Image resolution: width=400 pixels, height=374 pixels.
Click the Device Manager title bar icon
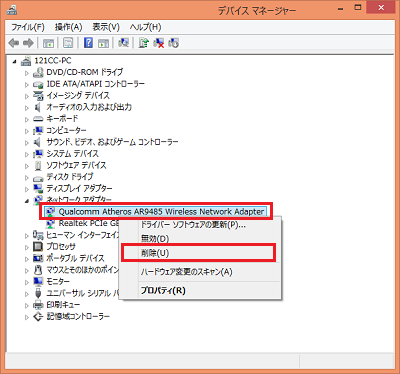(x=12, y=10)
